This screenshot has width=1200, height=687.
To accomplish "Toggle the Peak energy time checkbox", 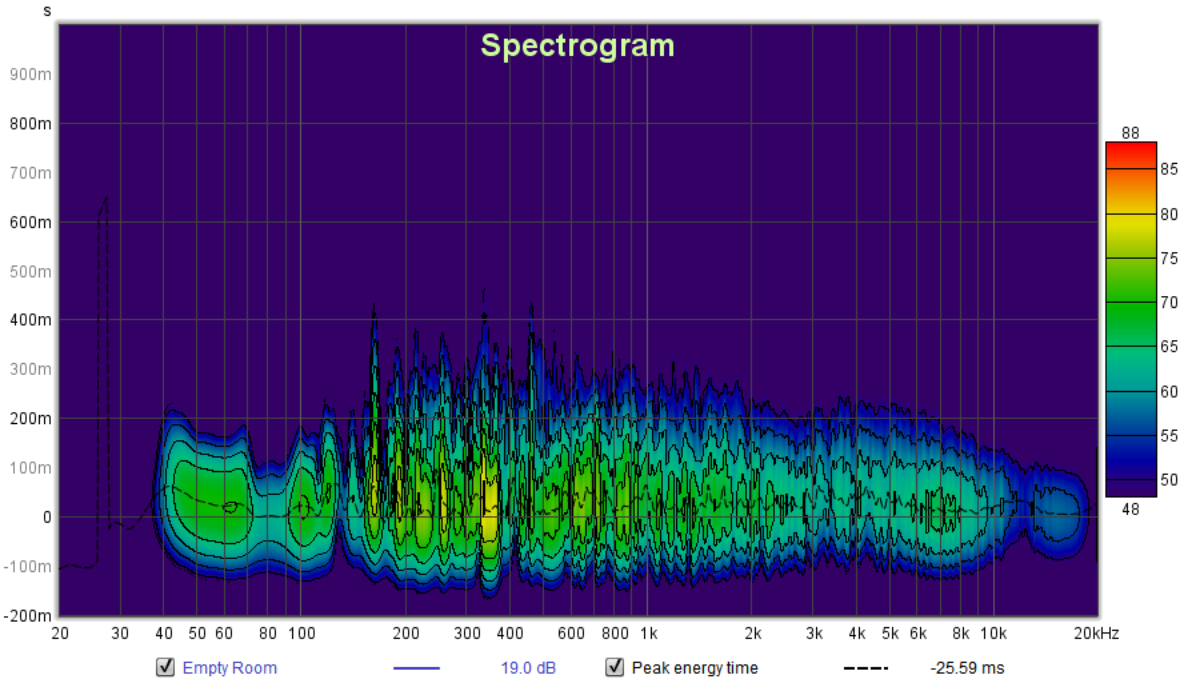I will click(x=615, y=668).
